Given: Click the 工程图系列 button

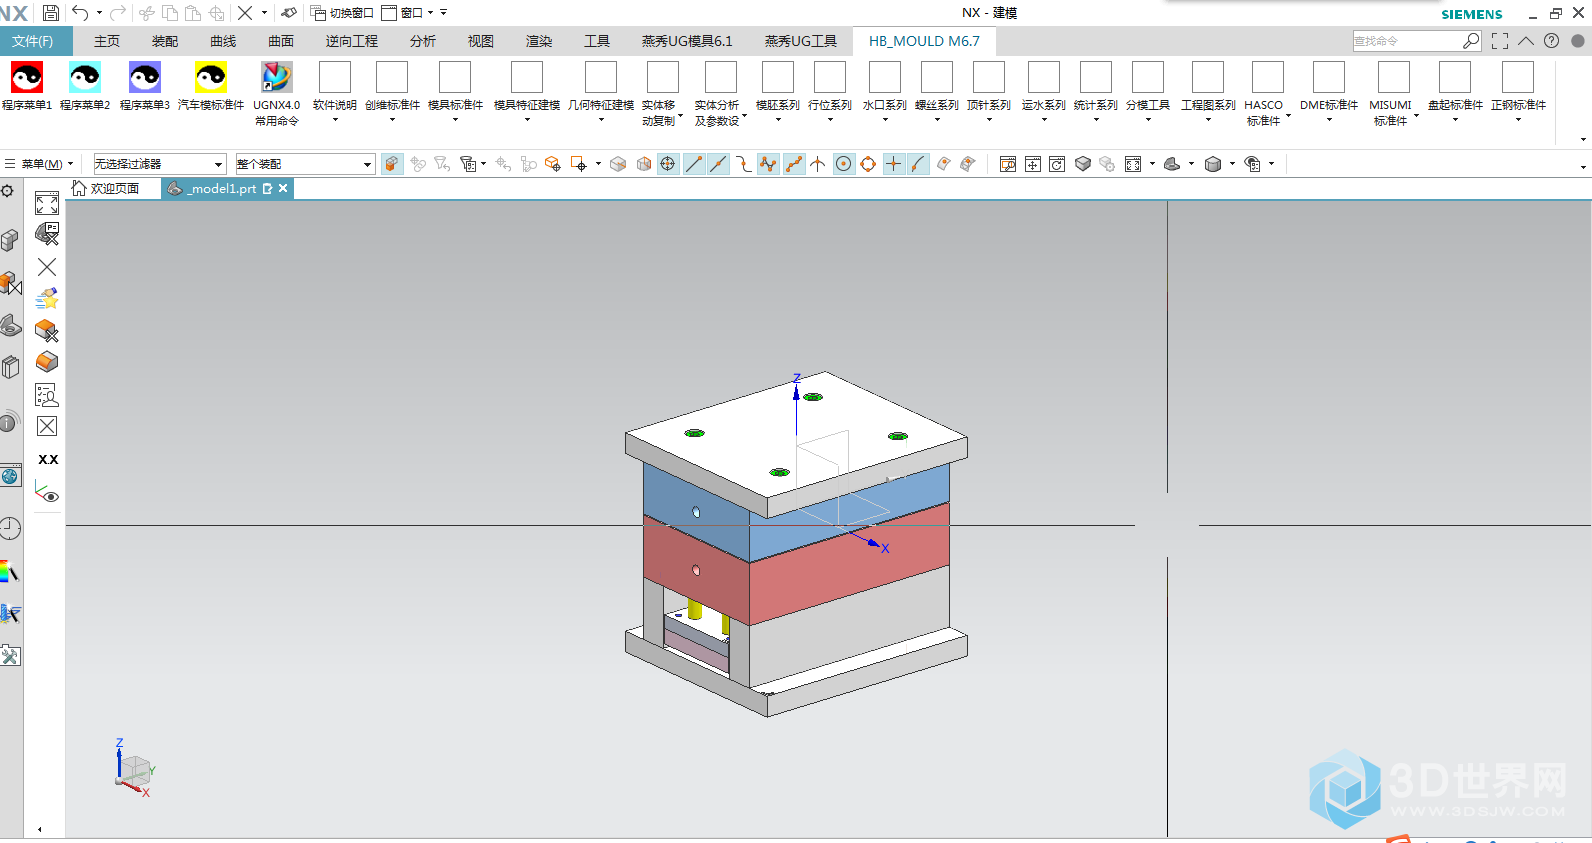Looking at the screenshot, I should [1208, 91].
